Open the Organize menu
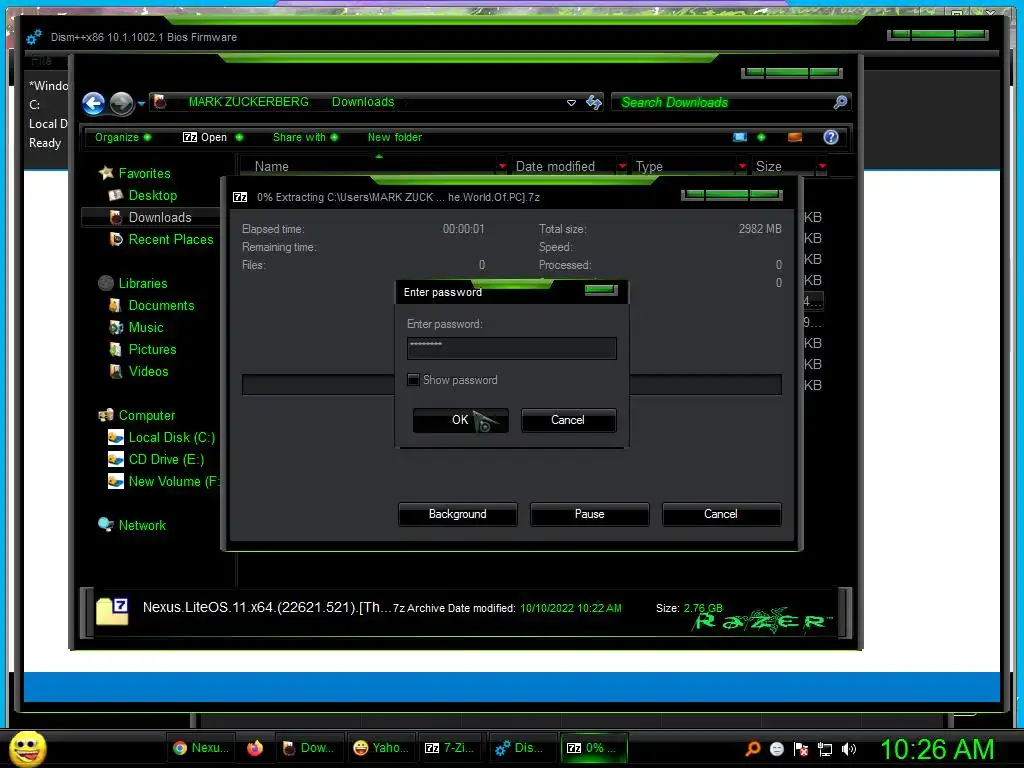This screenshot has width=1024, height=768. pos(123,137)
